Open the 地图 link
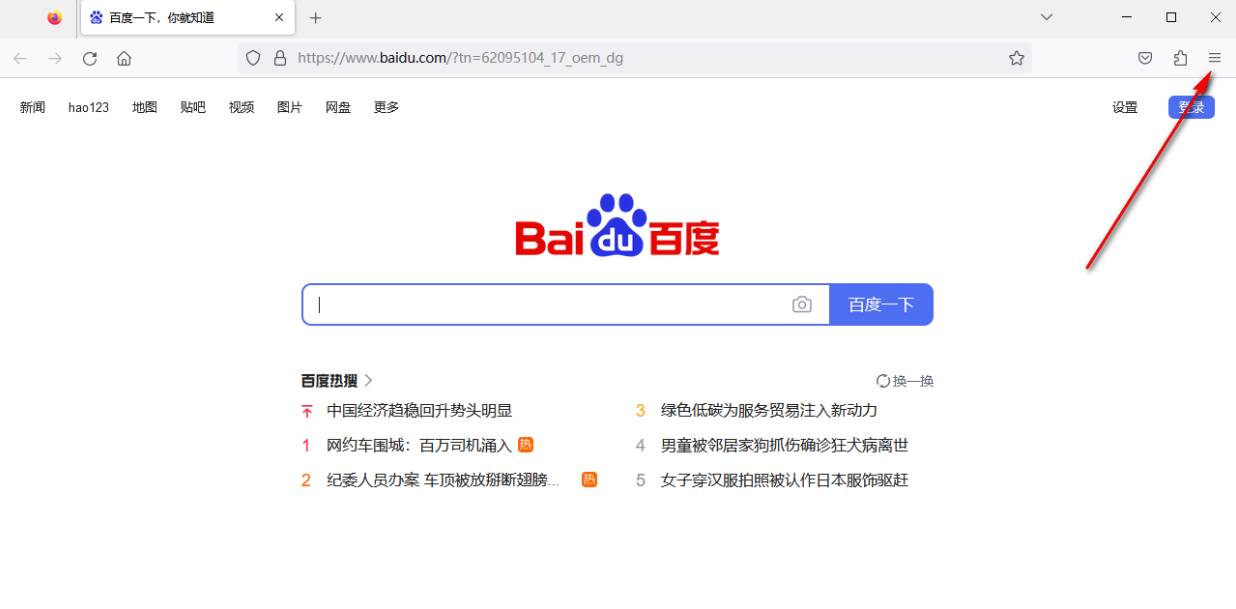 pyautogui.click(x=145, y=107)
